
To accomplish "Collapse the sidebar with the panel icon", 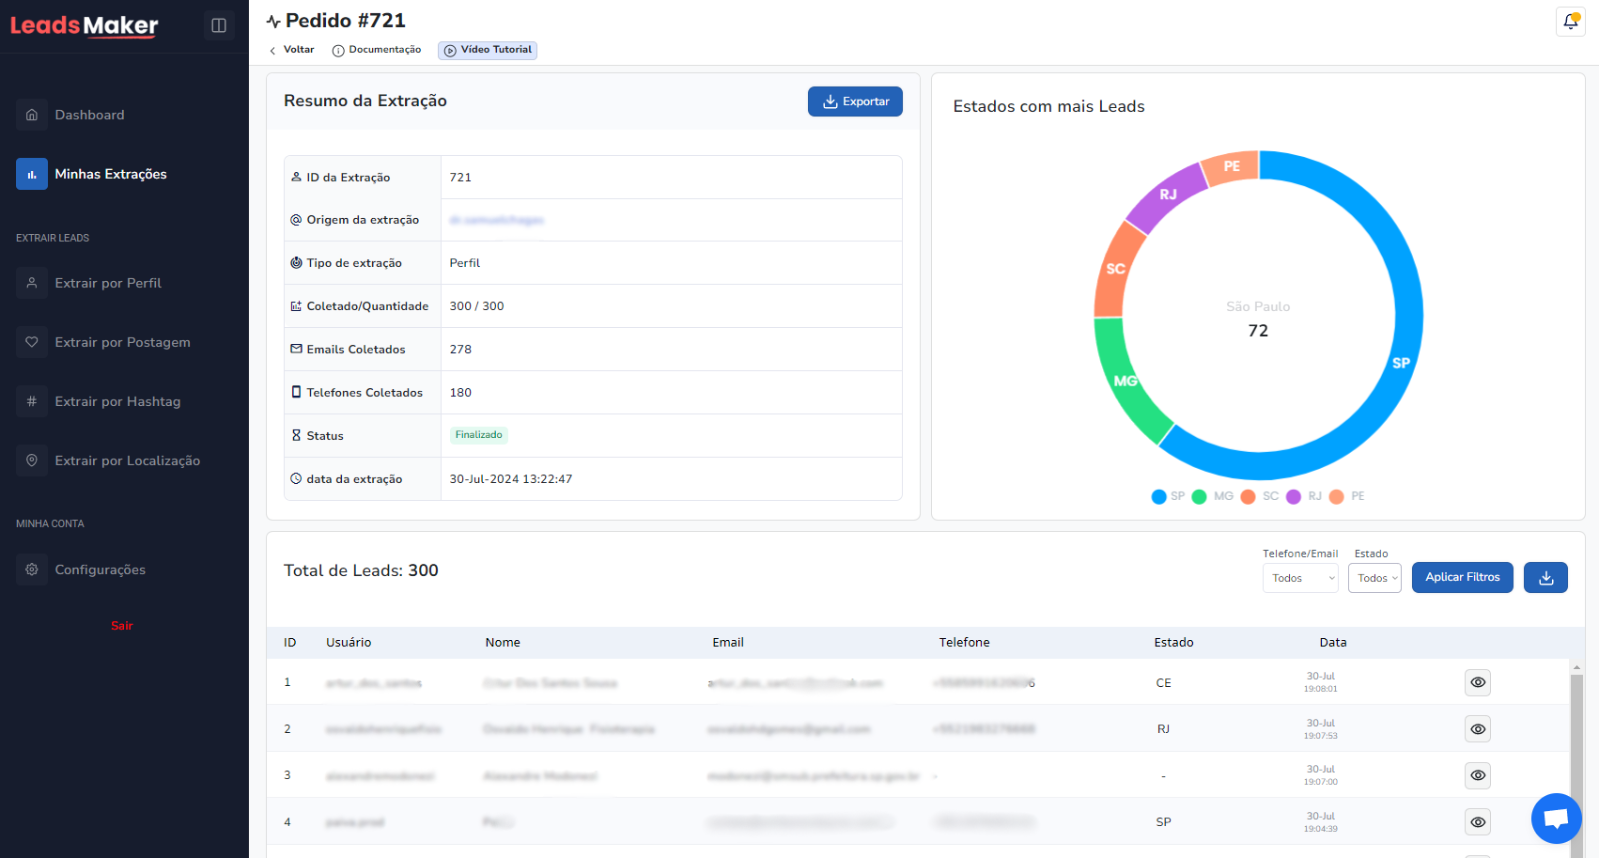I will pos(219,25).
